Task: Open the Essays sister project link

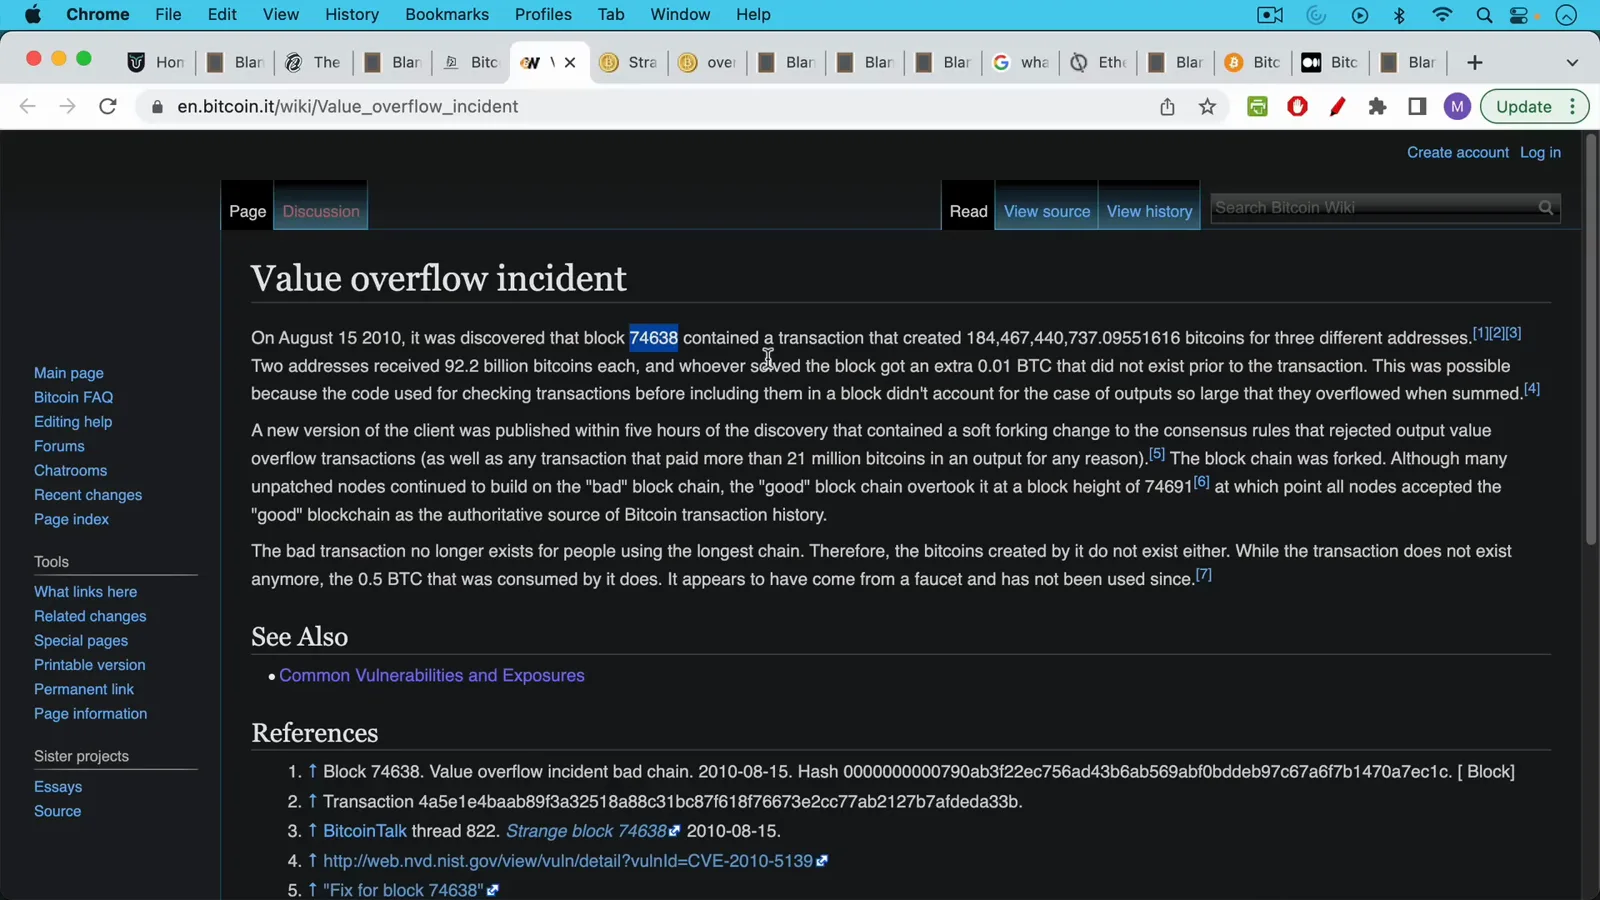Action: (58, 787)
